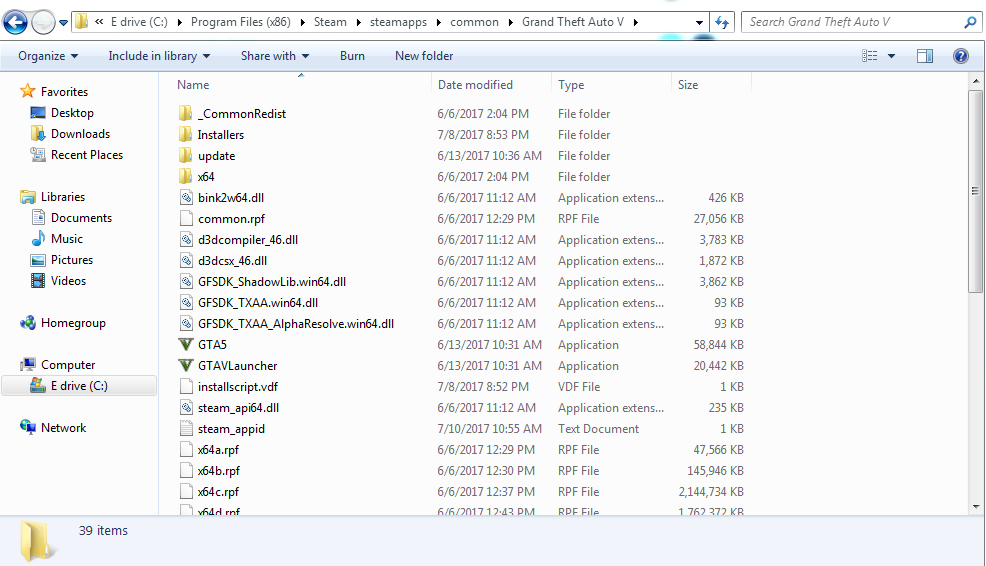Select E drive (C:) in navigation pane
This screenshot has width=986, height=566.
pyautogui.click(x=79, y=386)
